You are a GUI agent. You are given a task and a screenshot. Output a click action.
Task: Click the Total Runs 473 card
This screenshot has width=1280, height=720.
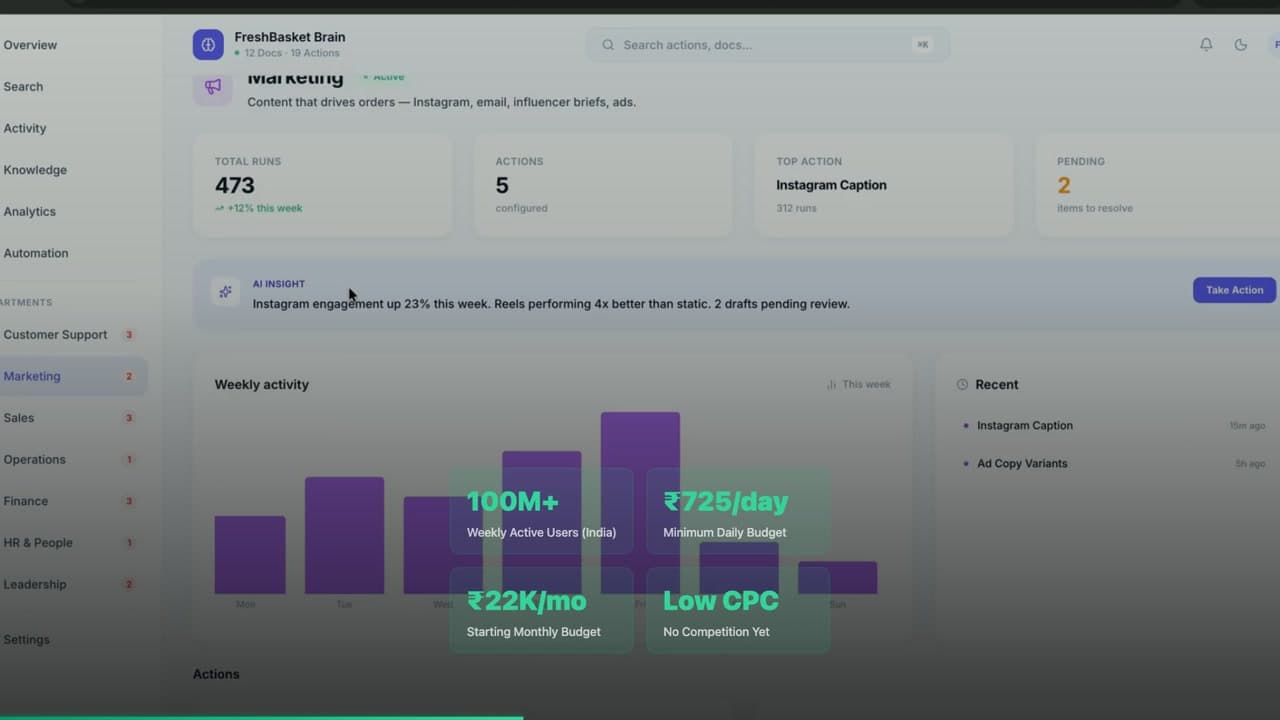click(322, 186)
